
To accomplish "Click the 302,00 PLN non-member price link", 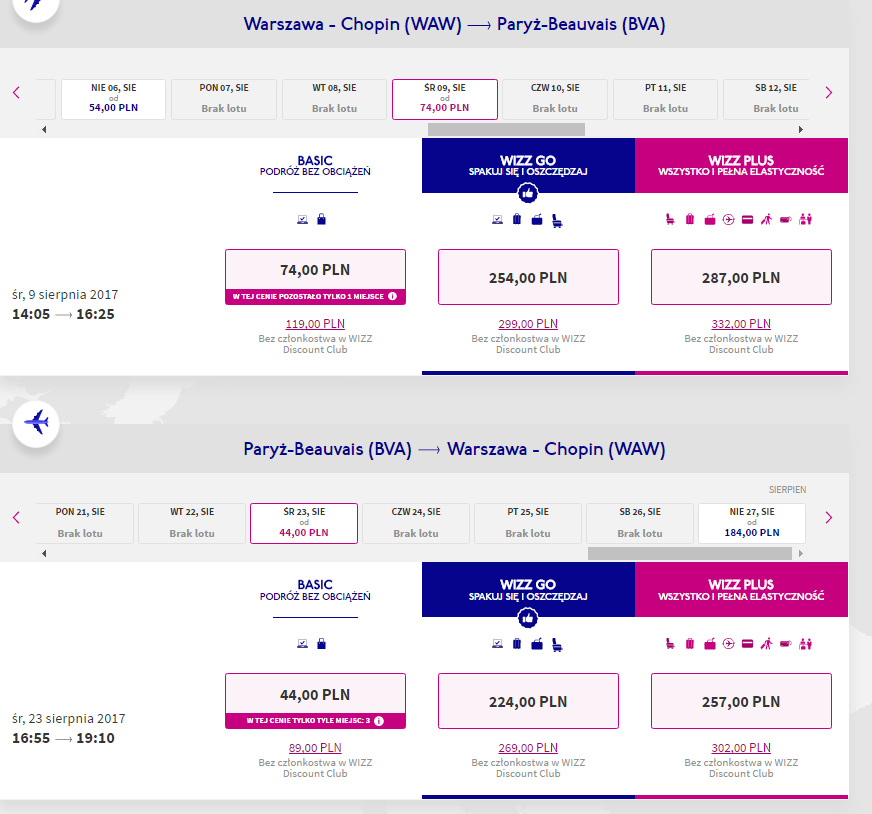I will click(741, 748).
